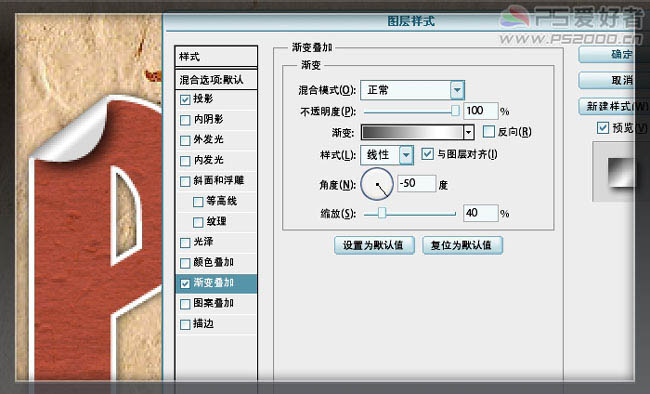This screenshot has height=394, width=650.
Task: Select the 投影 row label
Action: 203,99
